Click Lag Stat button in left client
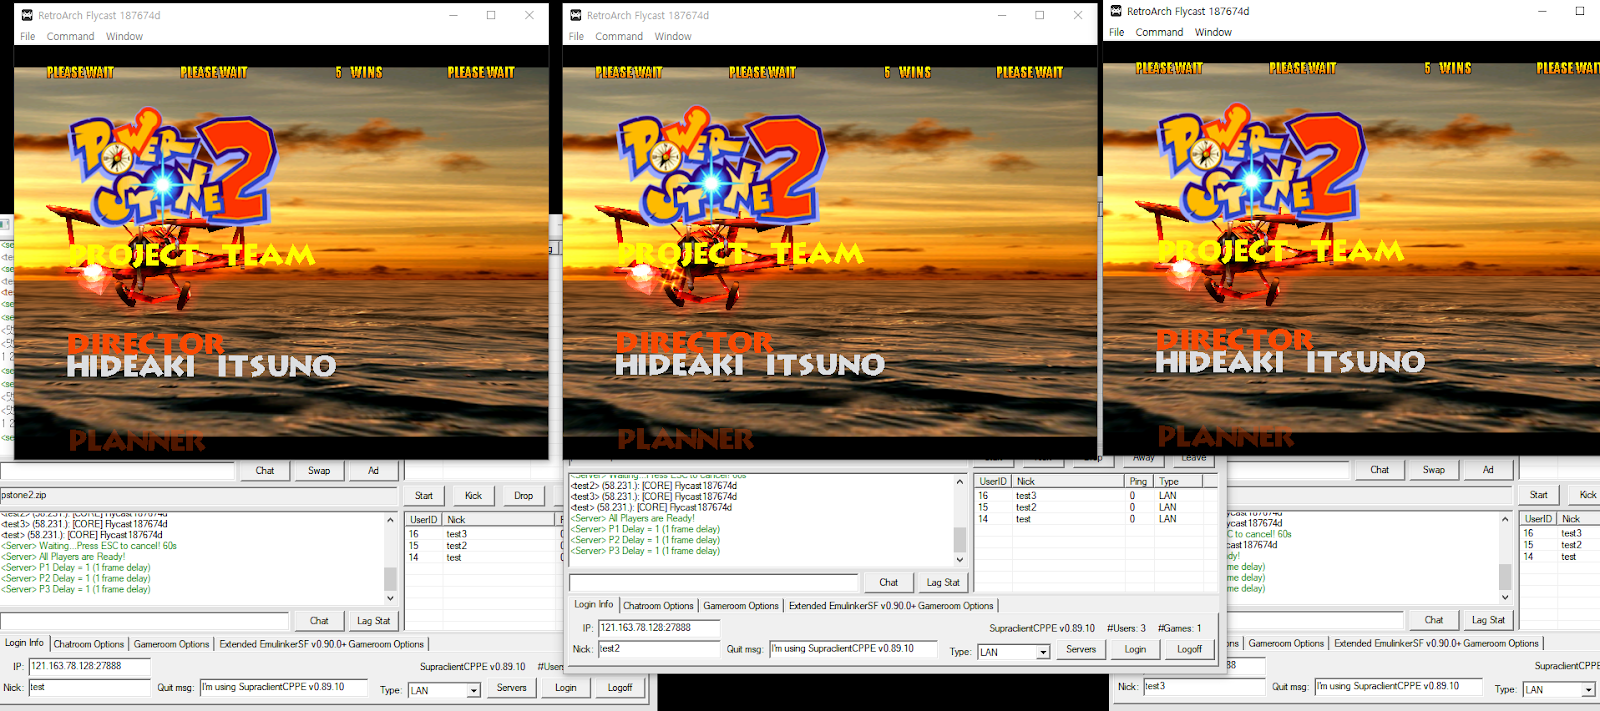This screenshot has width=1600, height=711. click(373, 621)
